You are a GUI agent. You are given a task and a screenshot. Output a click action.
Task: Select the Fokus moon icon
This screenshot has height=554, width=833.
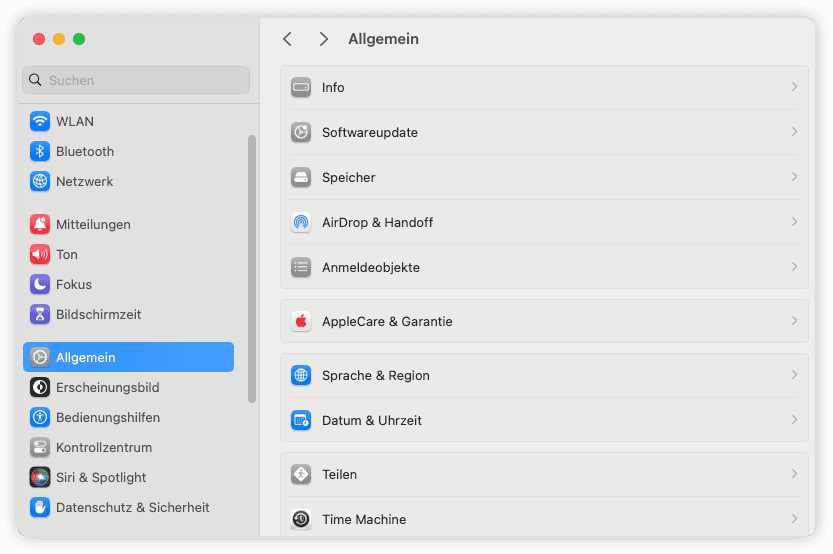click(40, 285)
